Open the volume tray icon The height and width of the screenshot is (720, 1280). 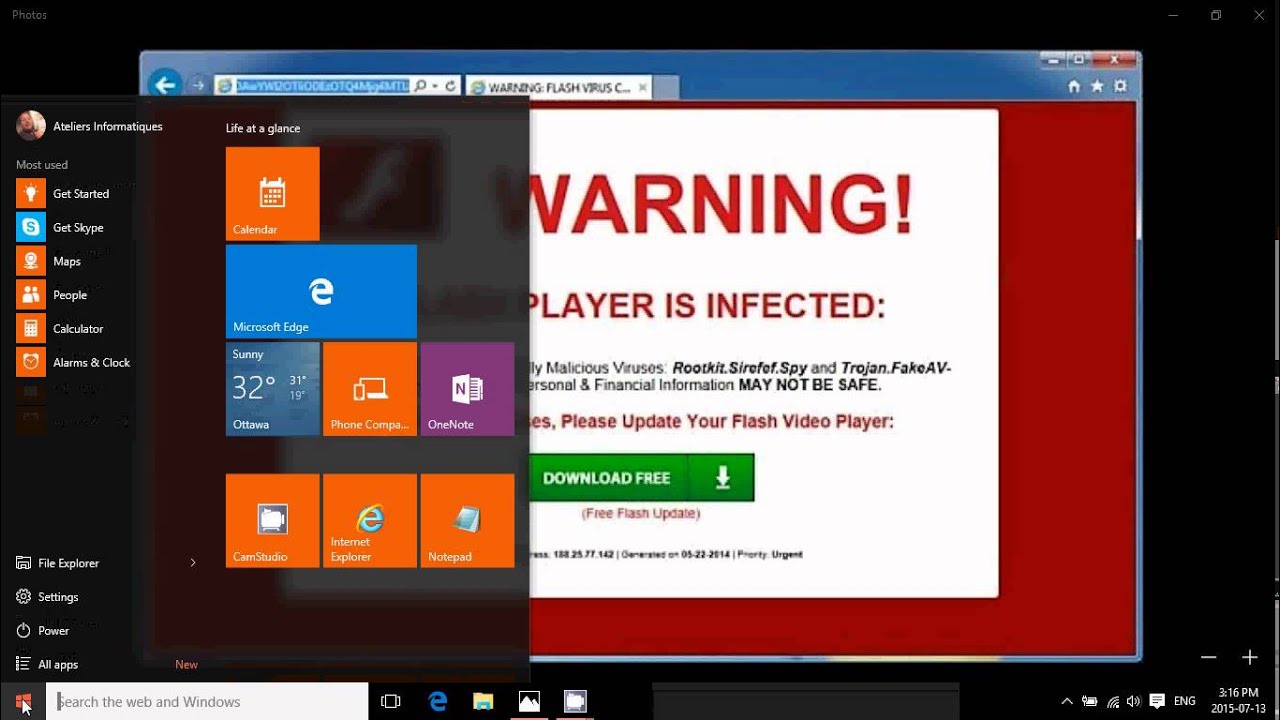[1133, 702]
